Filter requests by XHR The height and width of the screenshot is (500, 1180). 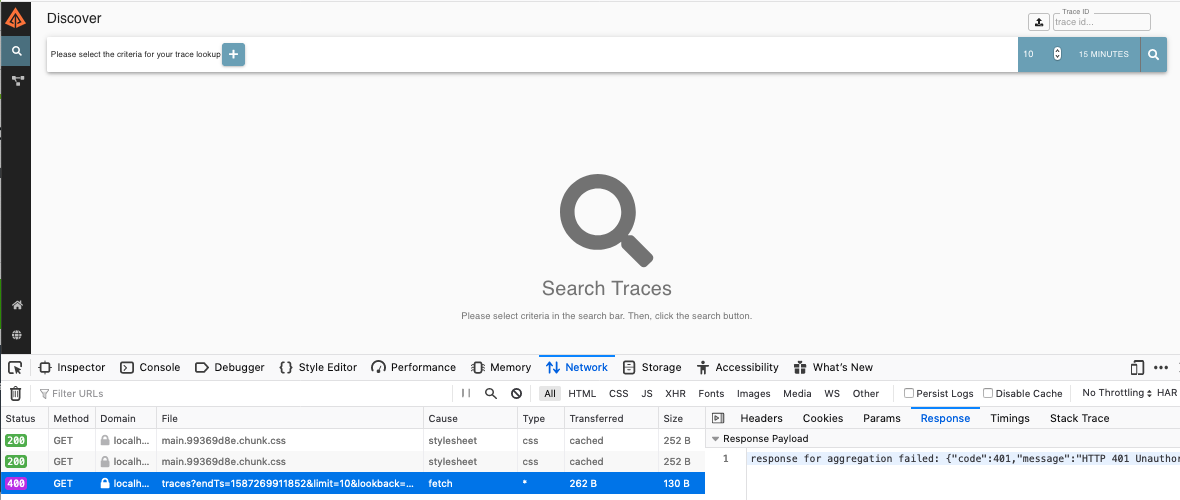675,393
